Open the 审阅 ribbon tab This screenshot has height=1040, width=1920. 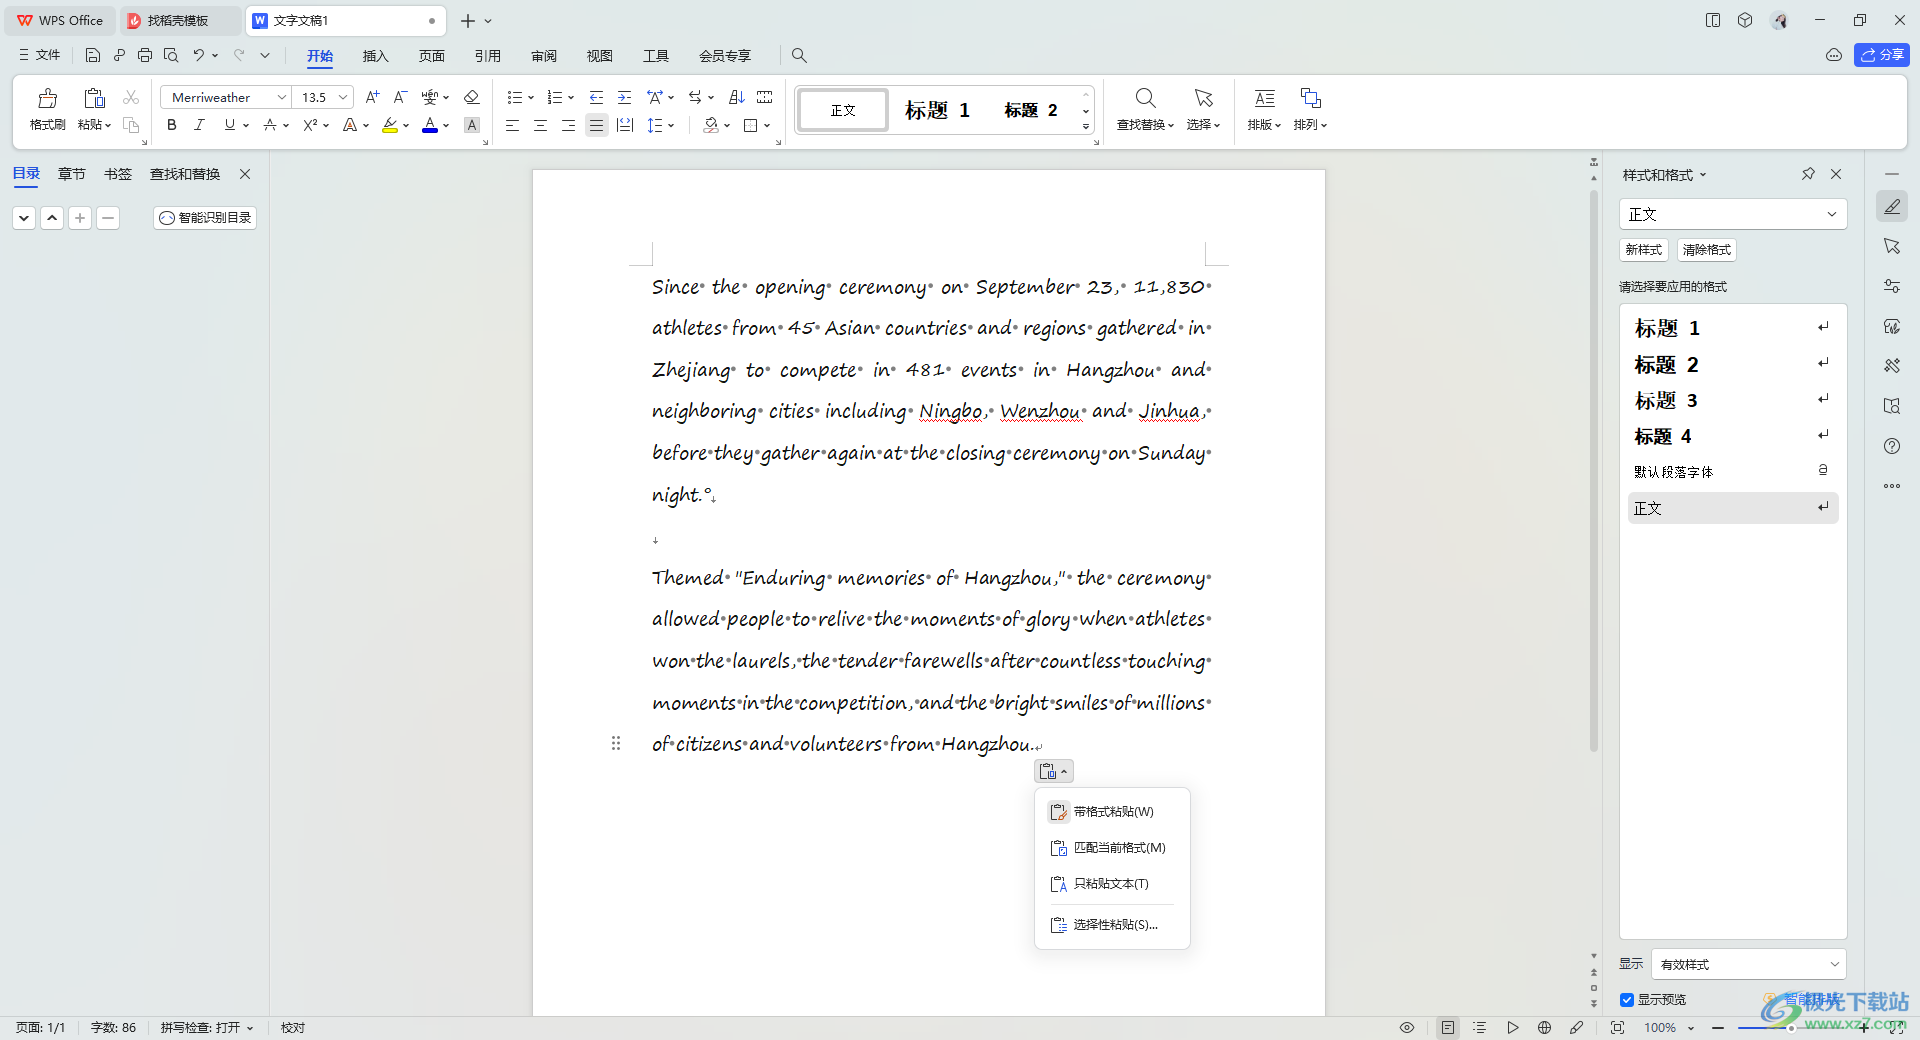click(543, 56)
